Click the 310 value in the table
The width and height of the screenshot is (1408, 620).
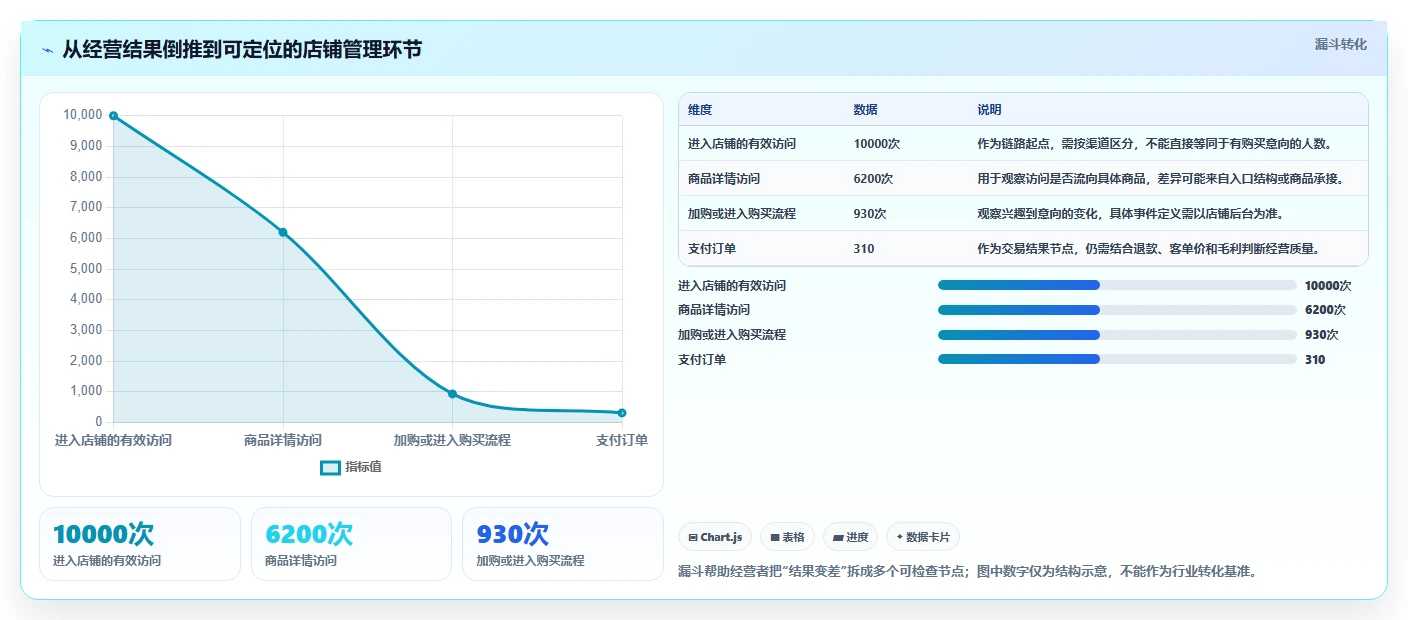coord(864,249)
